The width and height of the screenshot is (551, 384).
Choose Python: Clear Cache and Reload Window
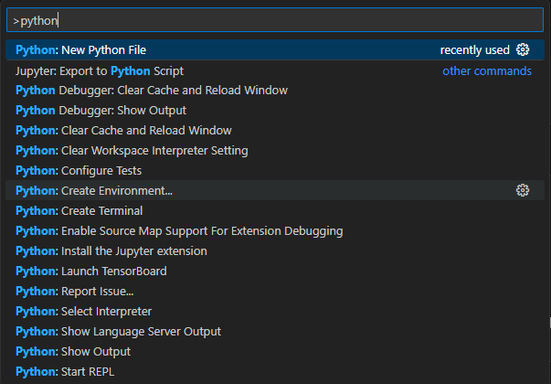275,130
